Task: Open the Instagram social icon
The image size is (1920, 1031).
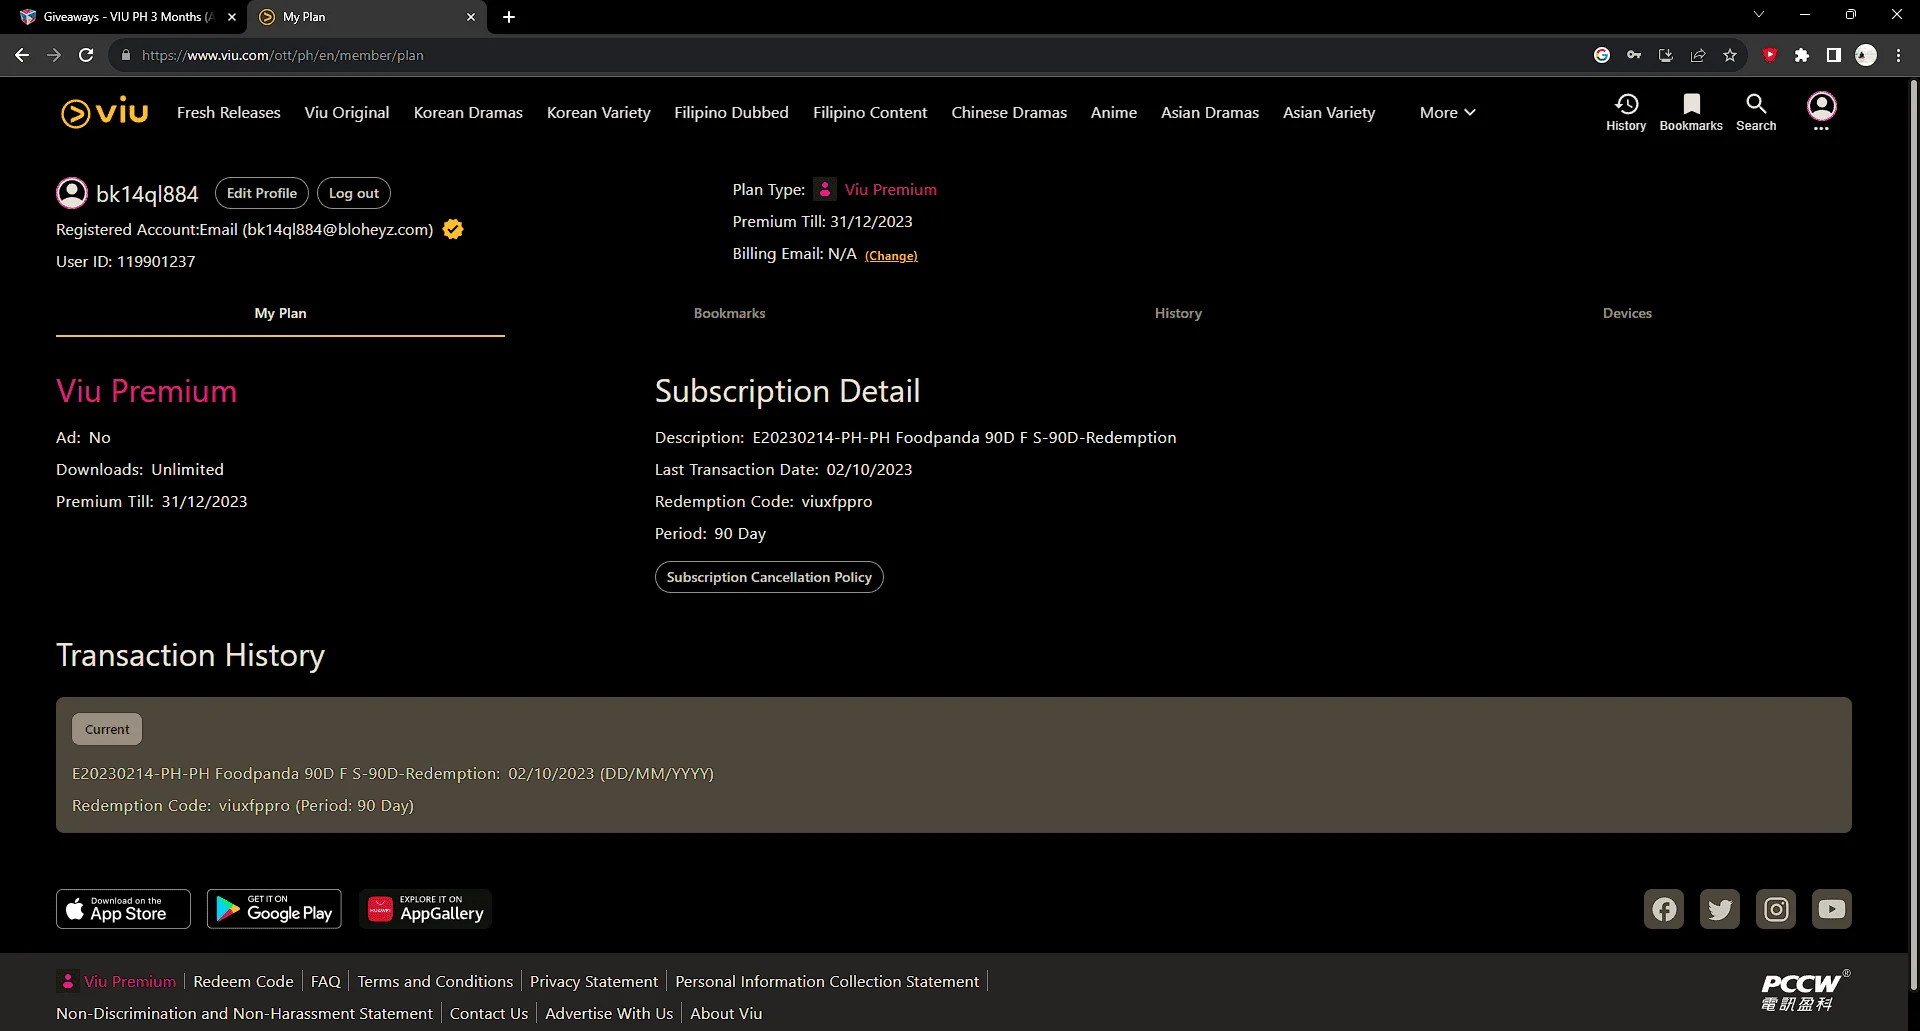Action: coord(1776,909)
